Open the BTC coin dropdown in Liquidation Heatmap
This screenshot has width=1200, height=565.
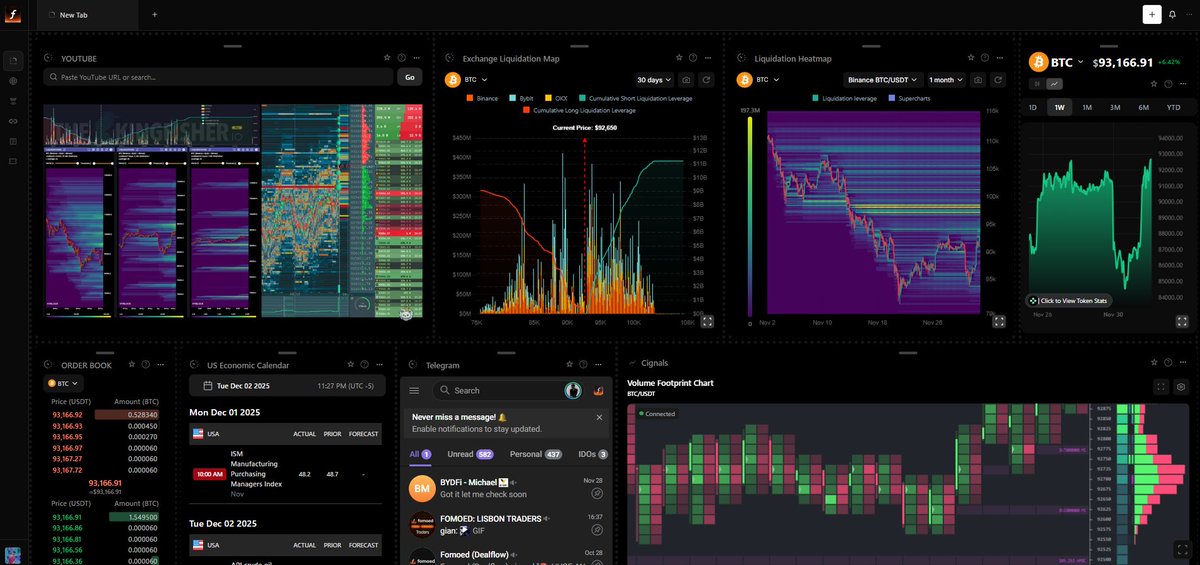[758, 79]
